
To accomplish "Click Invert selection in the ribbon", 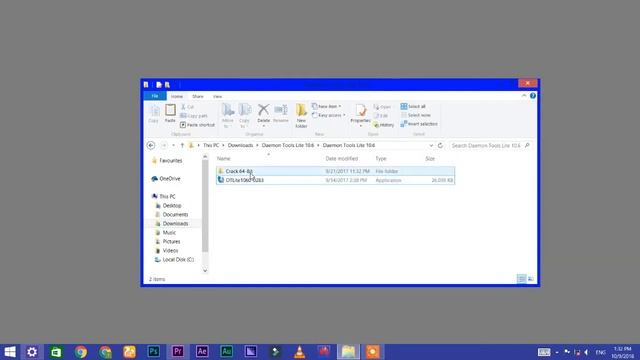I will (419, 124).
